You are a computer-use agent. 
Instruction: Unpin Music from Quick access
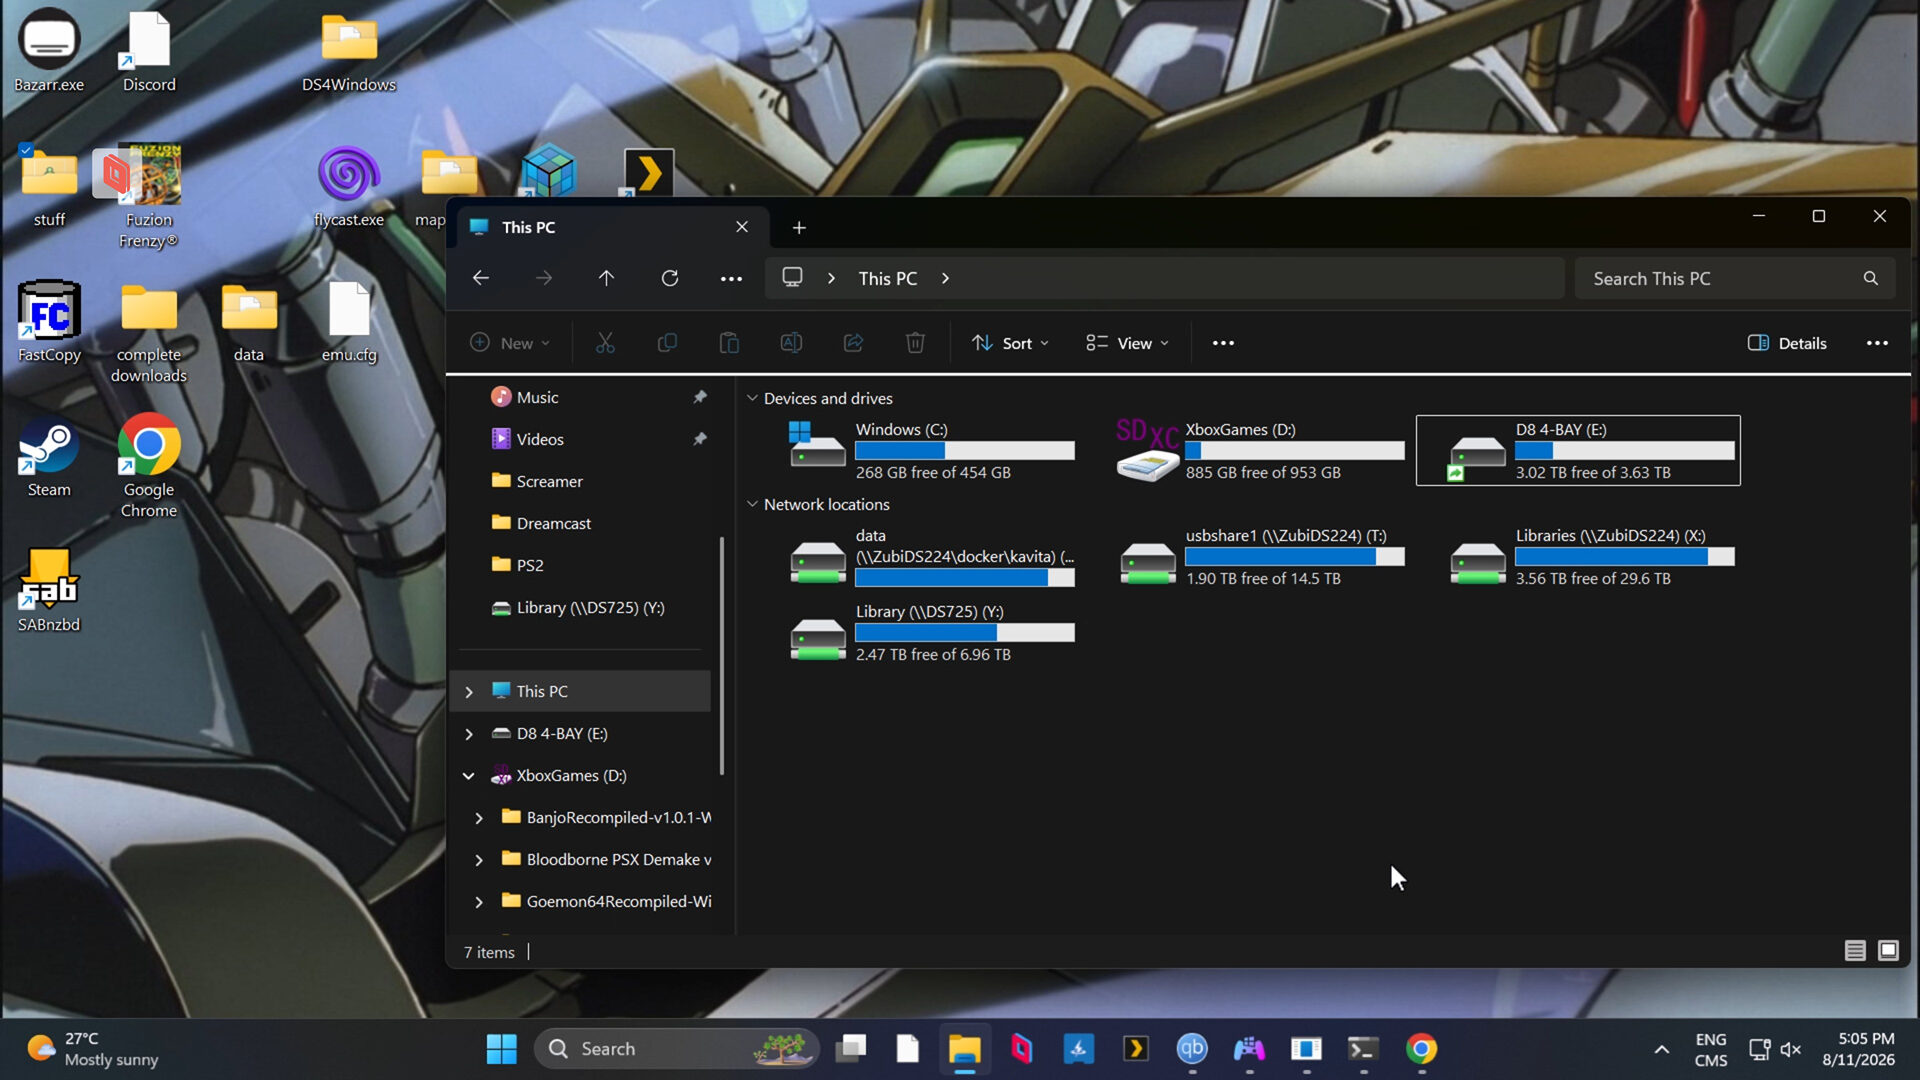(700, 397)
